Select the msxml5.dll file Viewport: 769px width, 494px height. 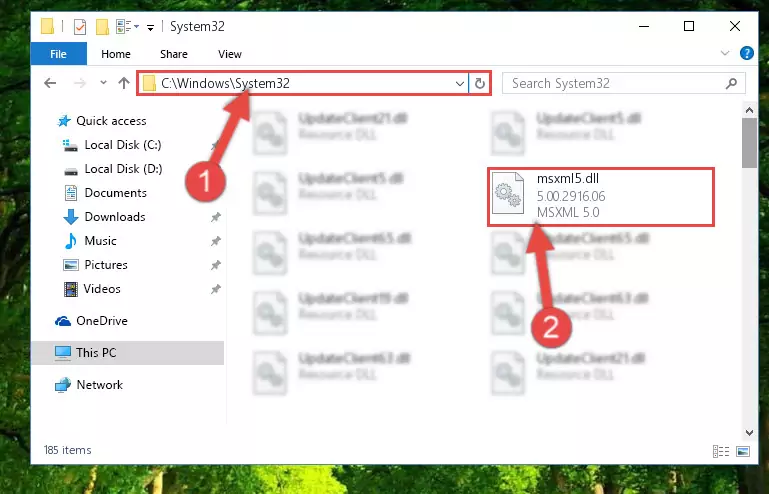(601, 197)
